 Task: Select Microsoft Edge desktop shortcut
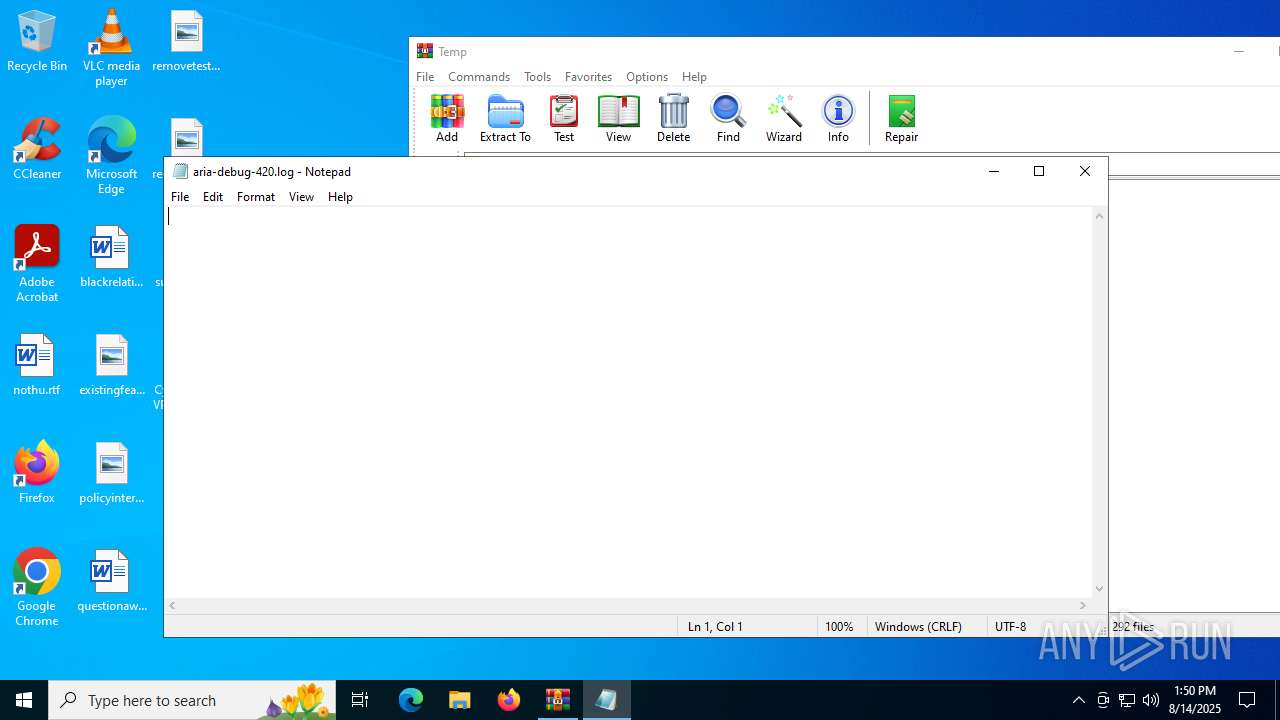[111, 156]
